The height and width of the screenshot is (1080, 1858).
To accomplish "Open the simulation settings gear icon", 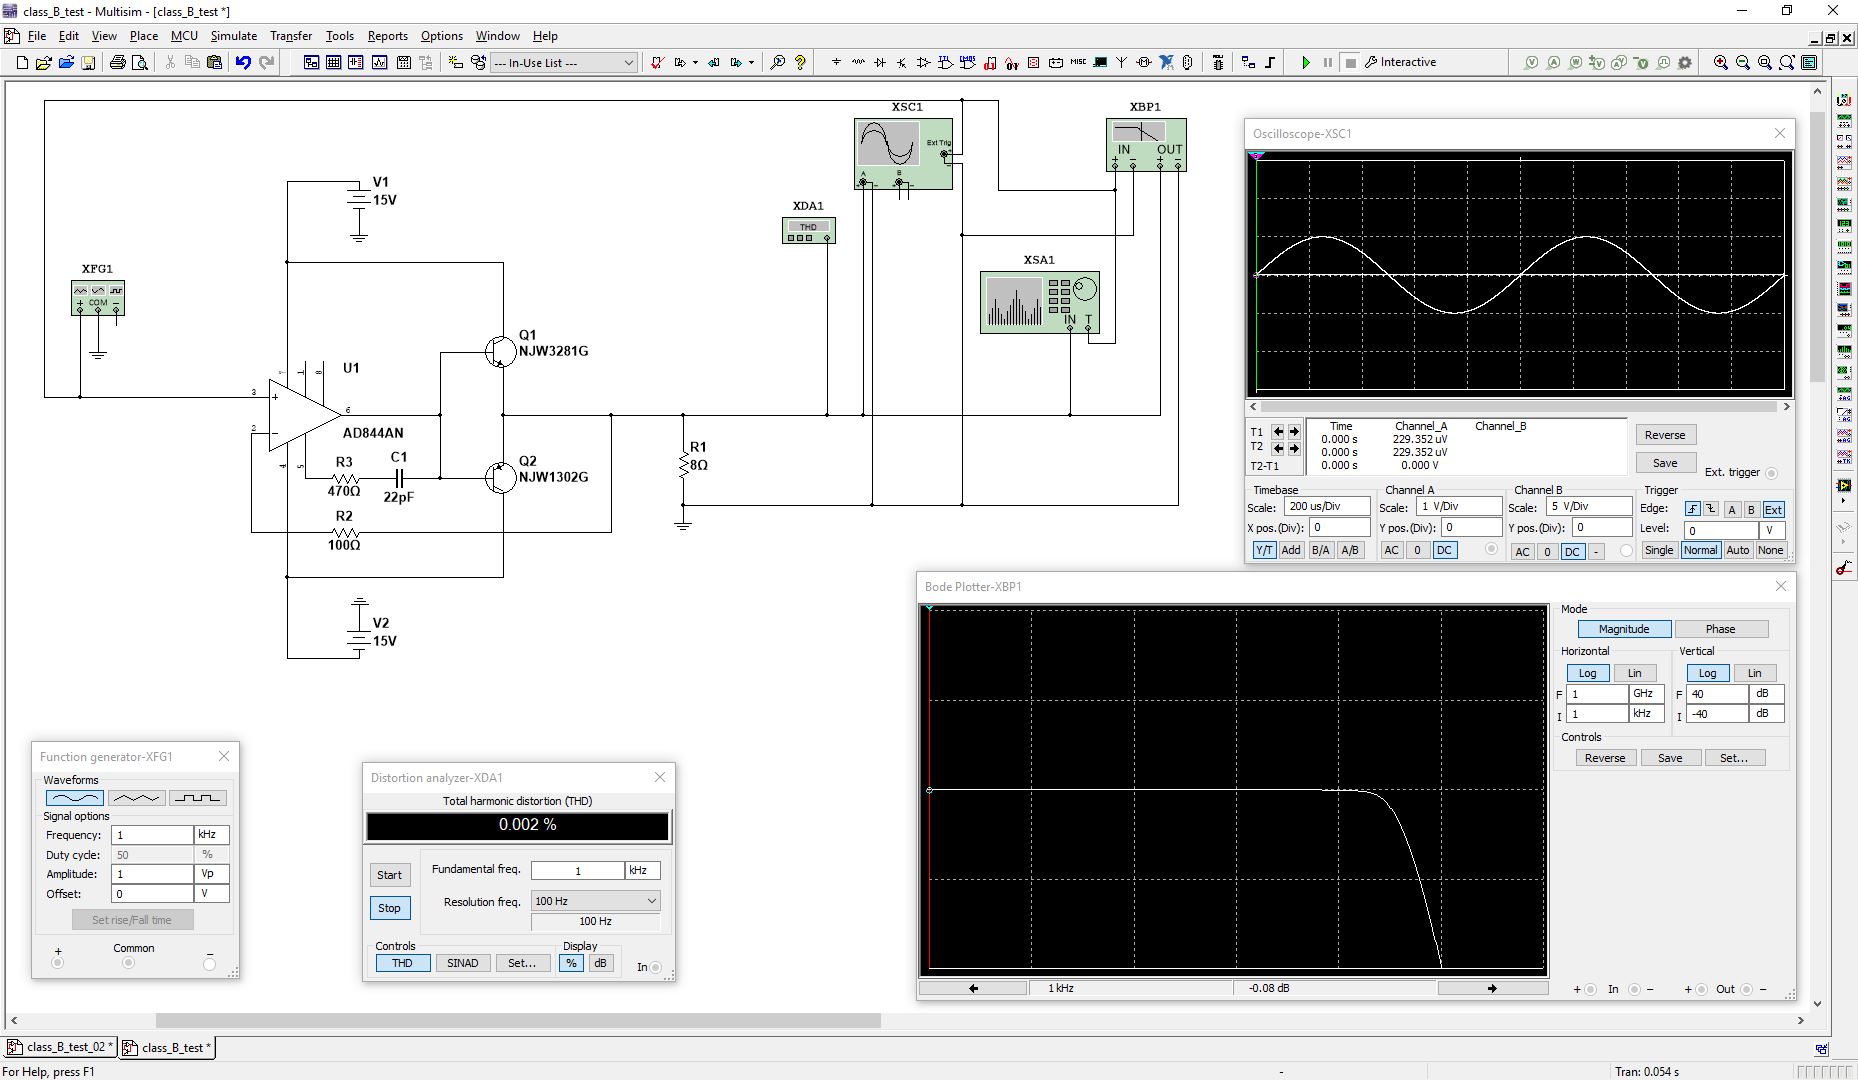I will [1685, 62].
